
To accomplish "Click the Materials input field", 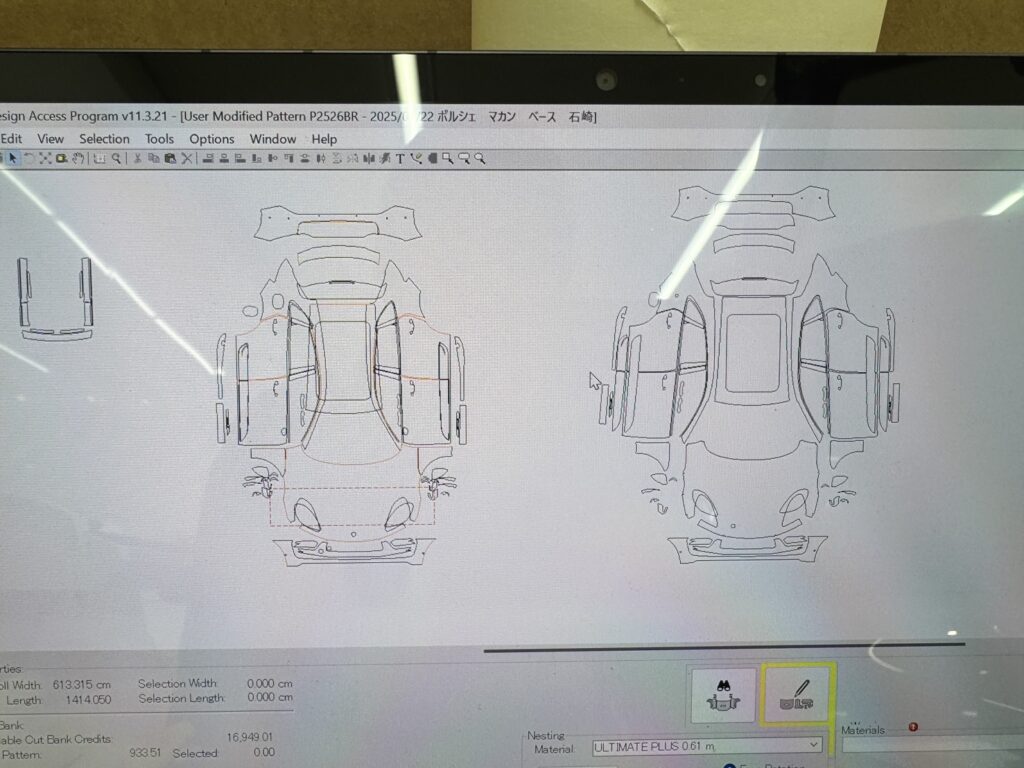I will 933,745.
